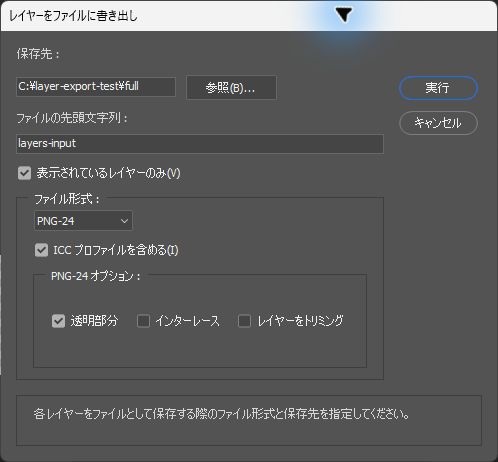This screenshot has width=498, height=462.
Task: Click the layers-input file prefix field
Action: tap(200, 144)
